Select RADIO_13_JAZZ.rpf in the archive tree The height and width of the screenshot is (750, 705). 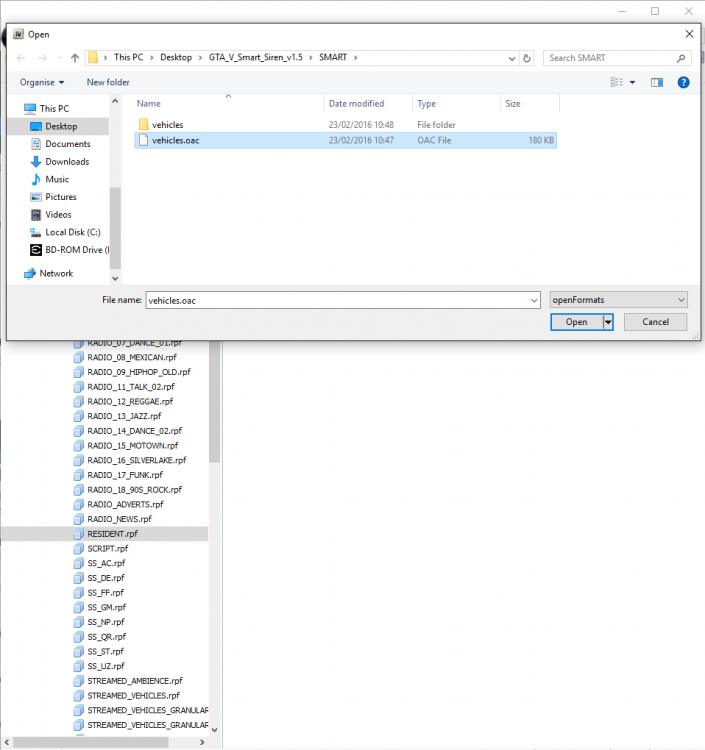coord(124,416)
